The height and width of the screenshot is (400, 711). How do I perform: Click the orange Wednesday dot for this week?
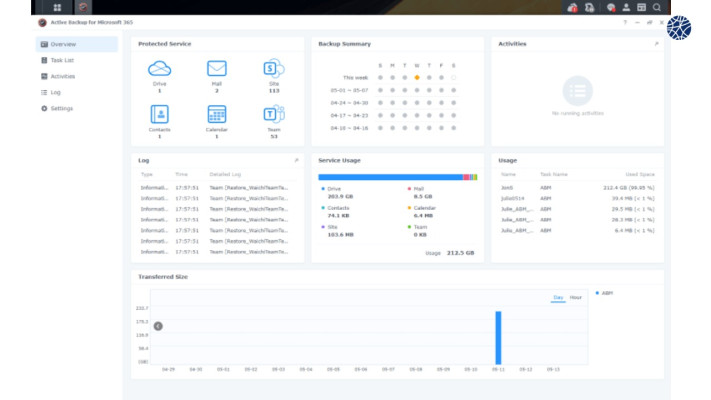(417, 78)
